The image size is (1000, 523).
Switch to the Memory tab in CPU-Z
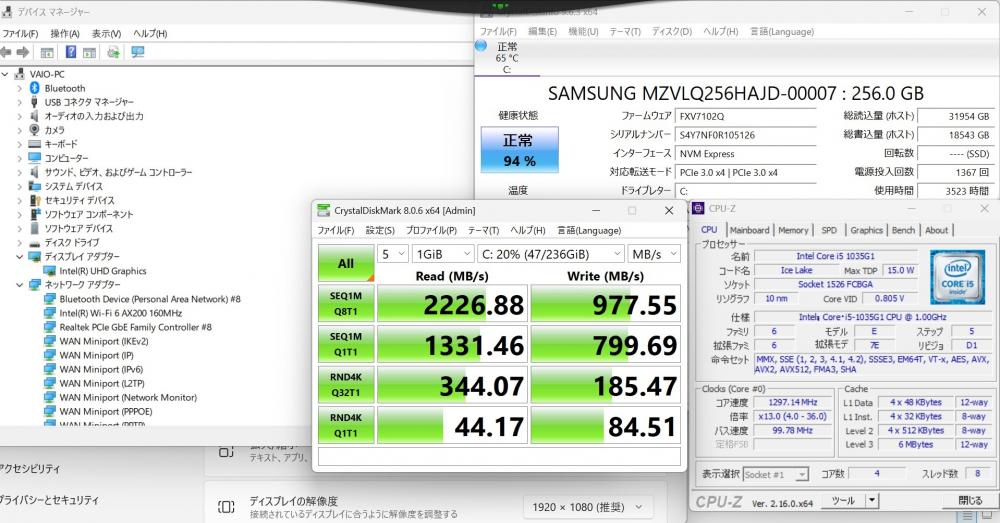tap(793, 230)
